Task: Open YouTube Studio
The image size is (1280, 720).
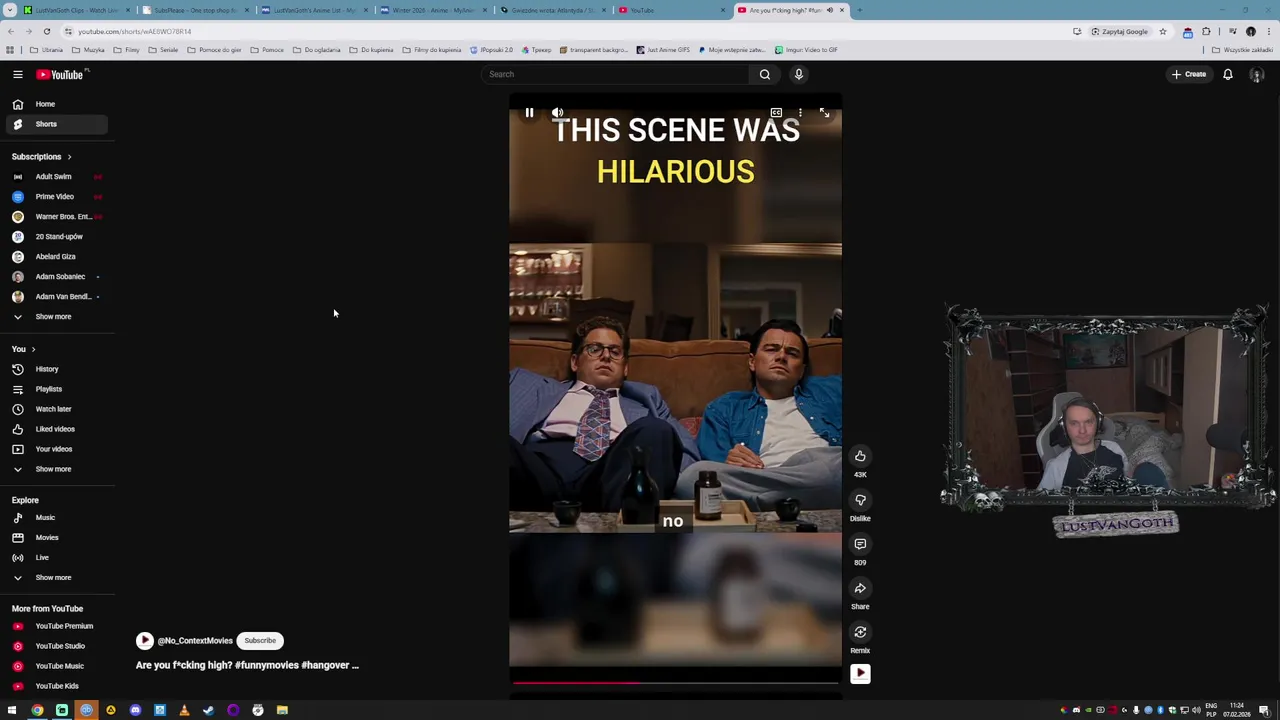Action: [x=55, y=646]
